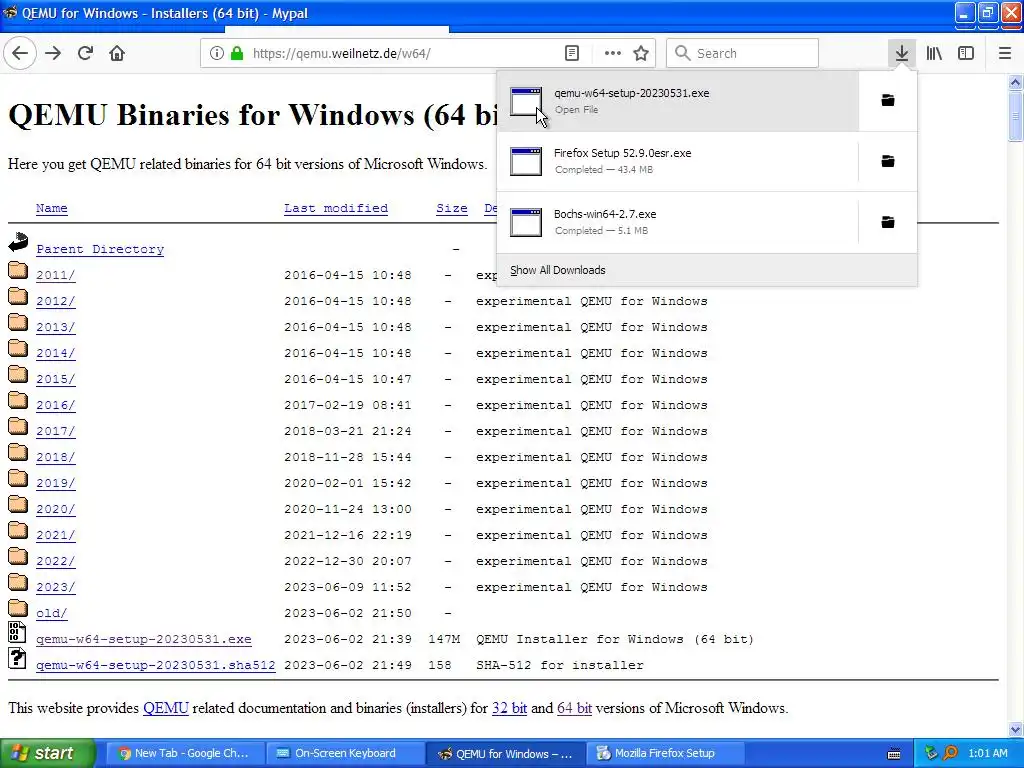Open the 2014/ directory link
The height and width of the screenshot is (768, 1024).
[x=56, y=353]
